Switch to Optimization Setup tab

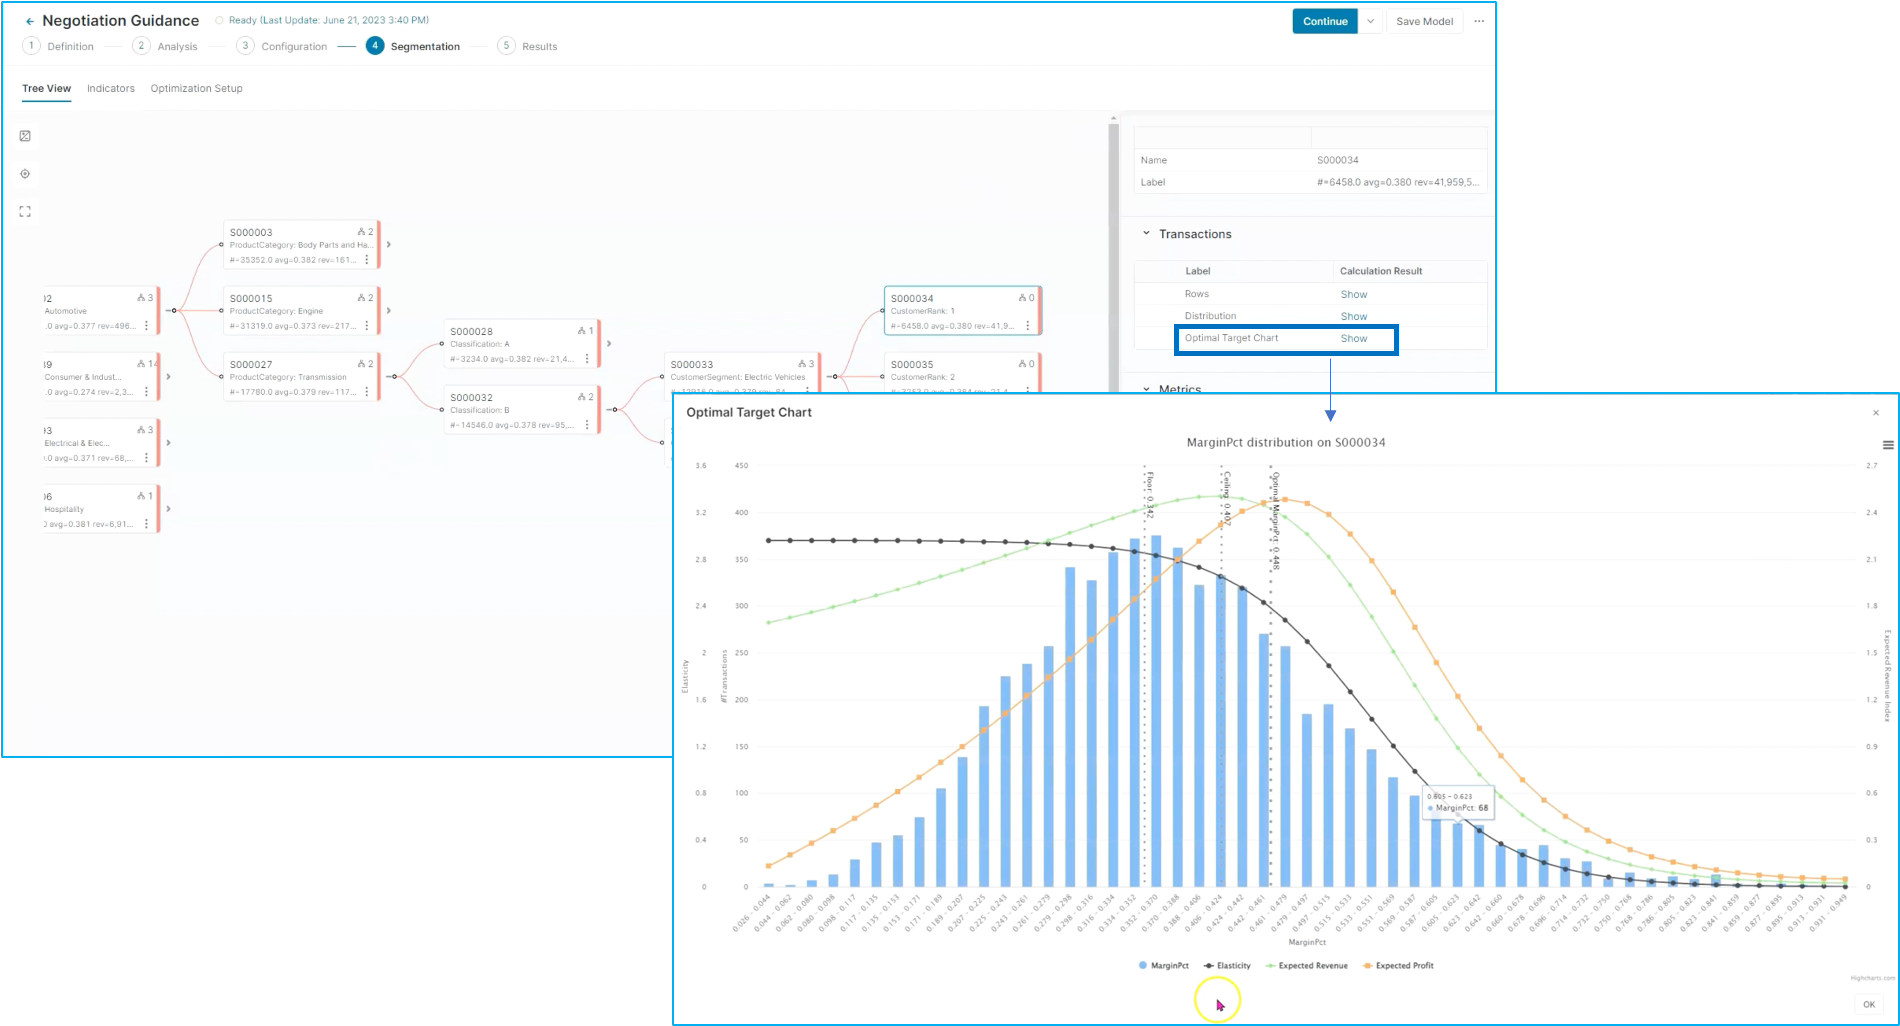[x=196, y=88]
